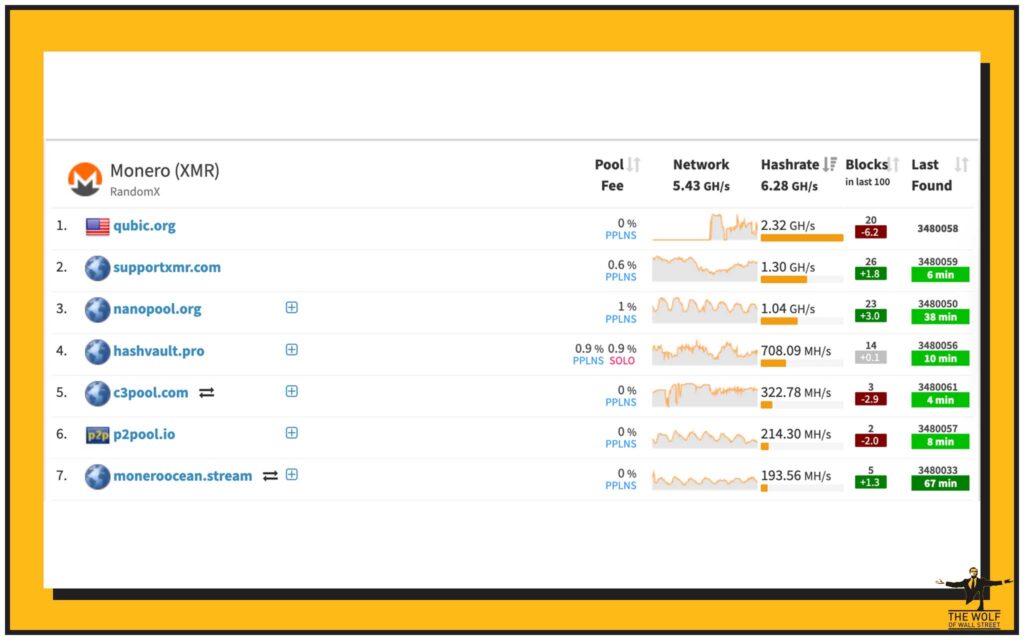The image size is (1024, 640).
Task: Click the Monero (XMR) title text
Action: 165,171
